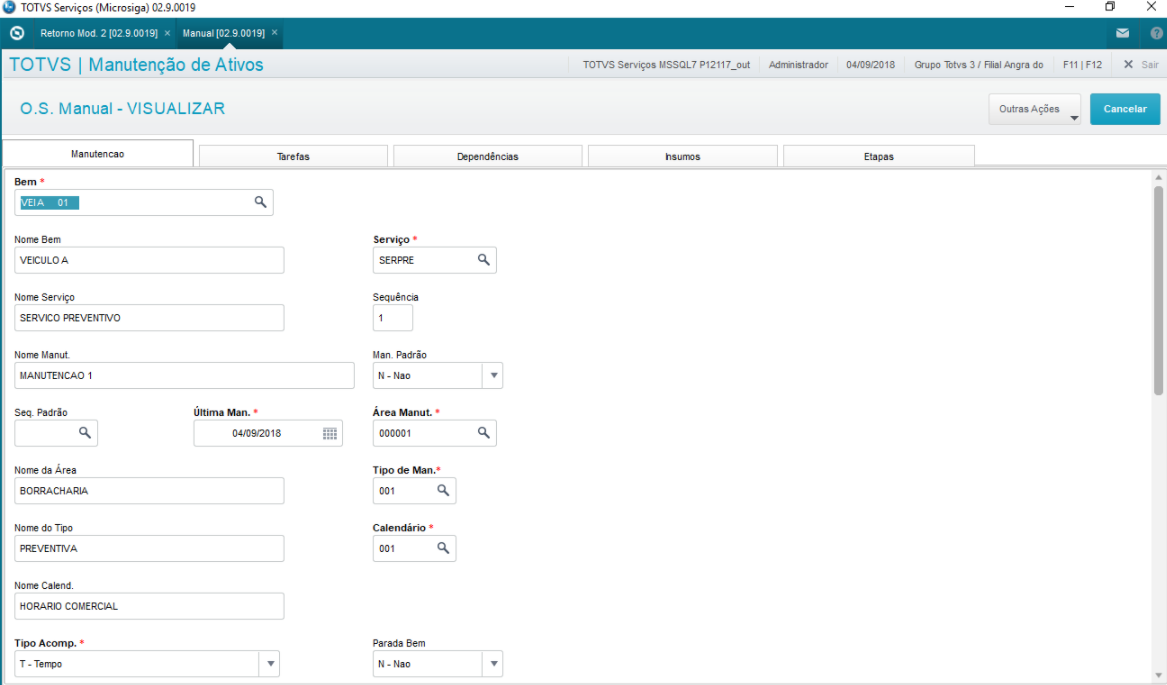This screenshot has height=685, width=1167.
Task: Click the scrollbar down arrow
Action: click(x=1158, y=675)
